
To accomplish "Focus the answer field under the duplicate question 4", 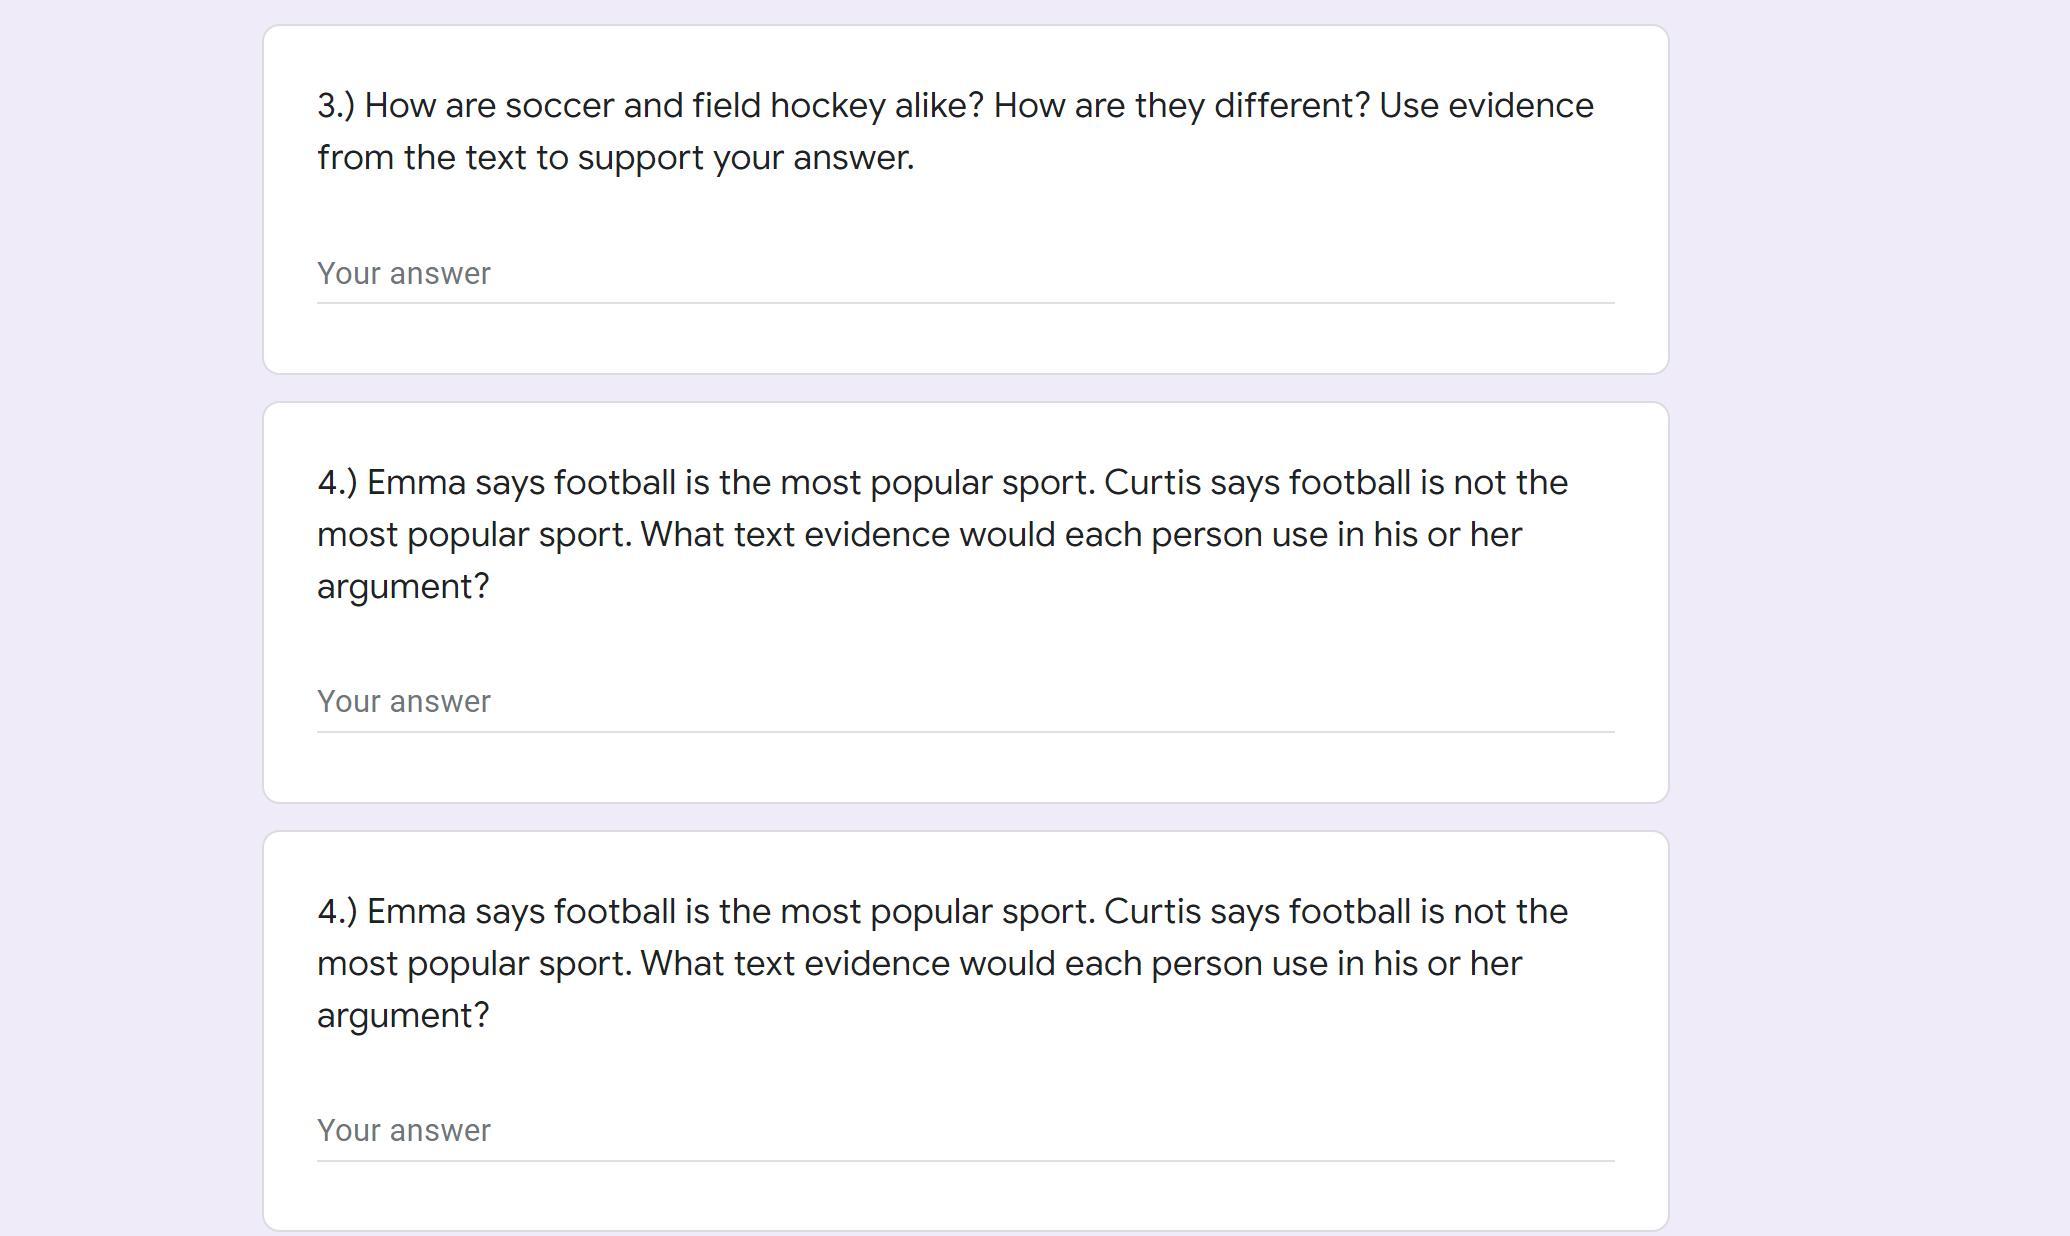I will [965, 1131].
